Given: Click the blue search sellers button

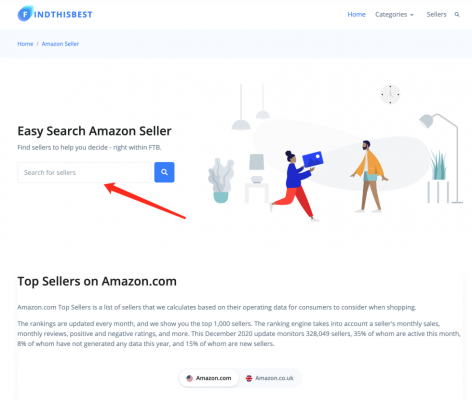Looking at the screenshot, I should [x=164, y=172].
